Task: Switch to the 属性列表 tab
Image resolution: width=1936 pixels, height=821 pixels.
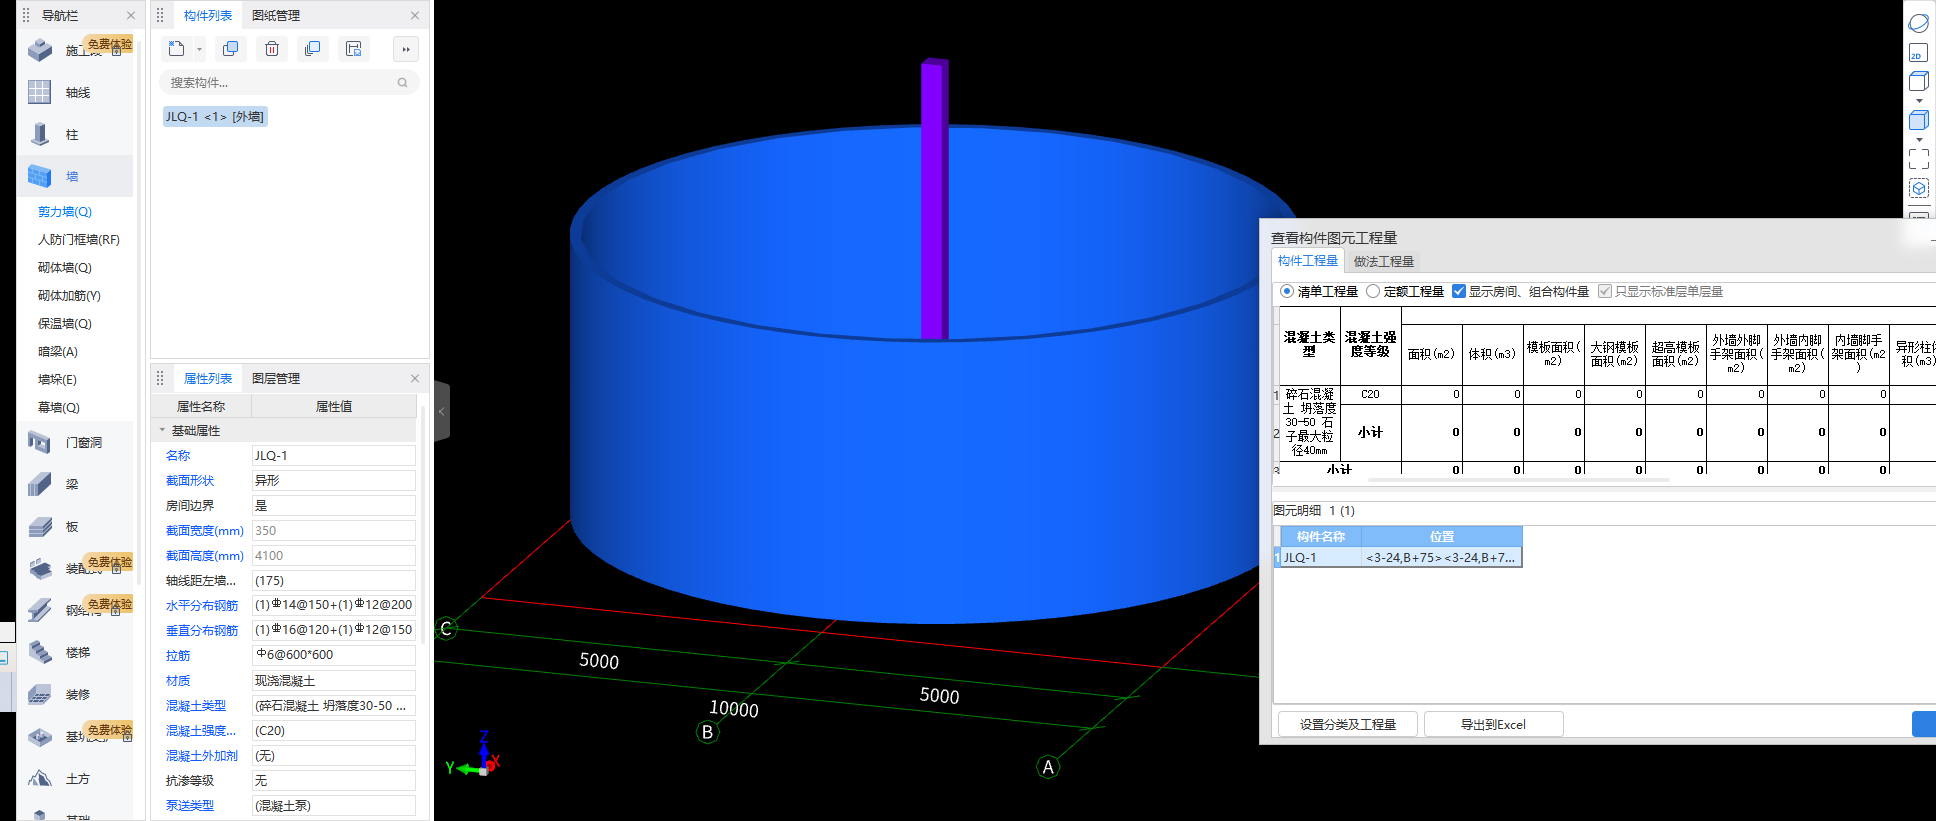Action: (207, 379)
